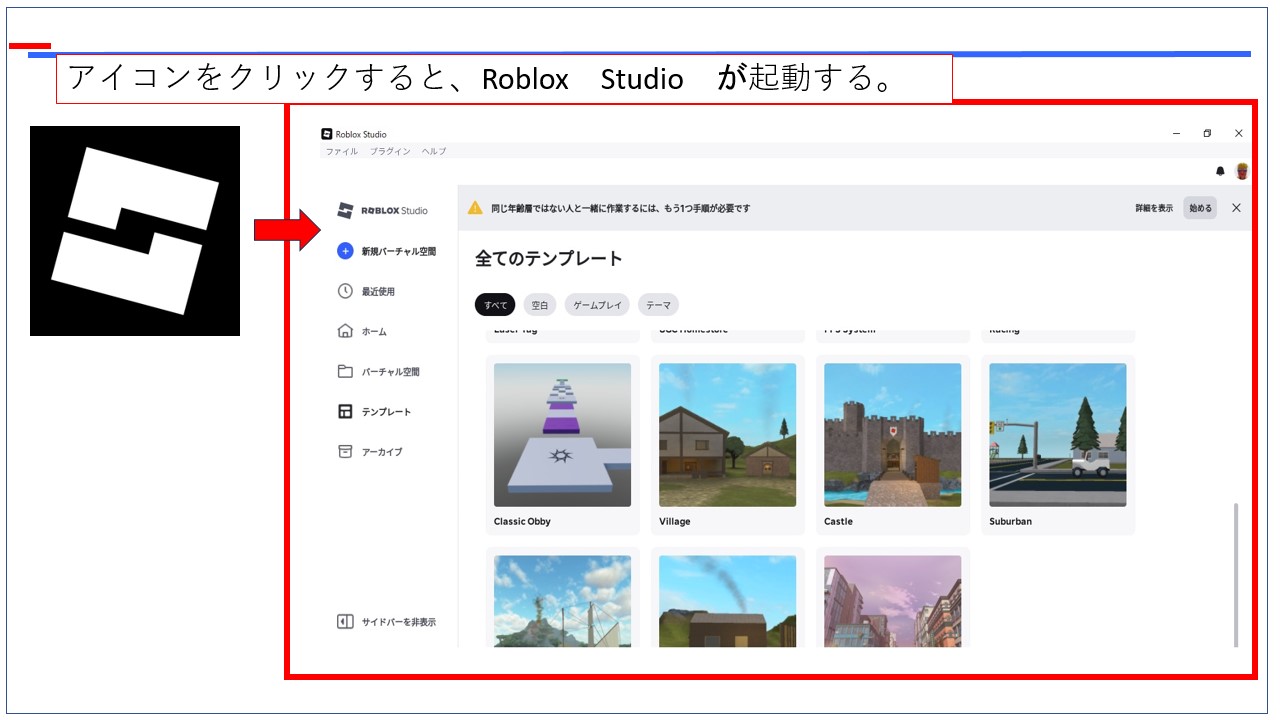Choose the Classic Obby template

[562, 445]
